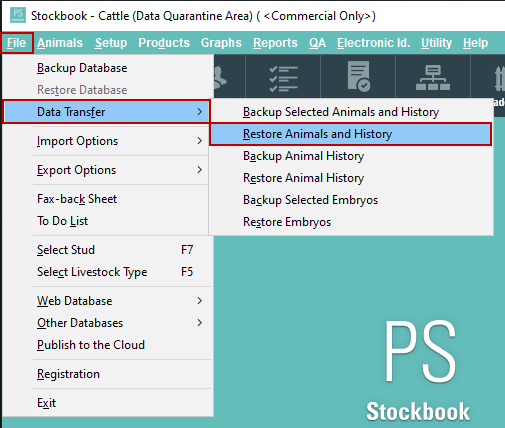Click the person silhouette toolbar icon
This screenshot has width=505, height=428.
pos(220,78)
